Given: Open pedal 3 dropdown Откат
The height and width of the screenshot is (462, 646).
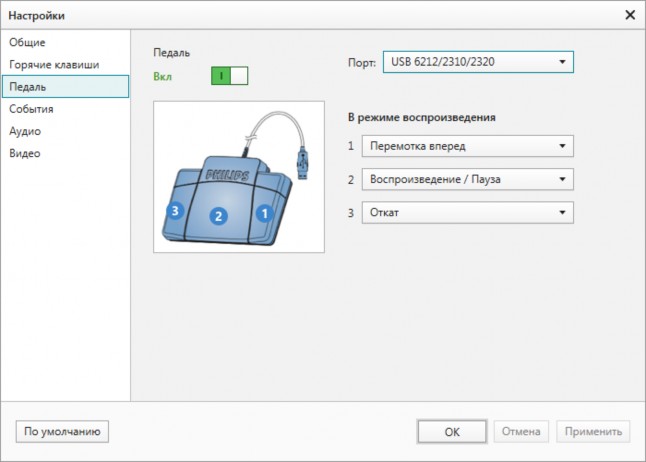Looking at the screenshot, I should coord(468,213).
